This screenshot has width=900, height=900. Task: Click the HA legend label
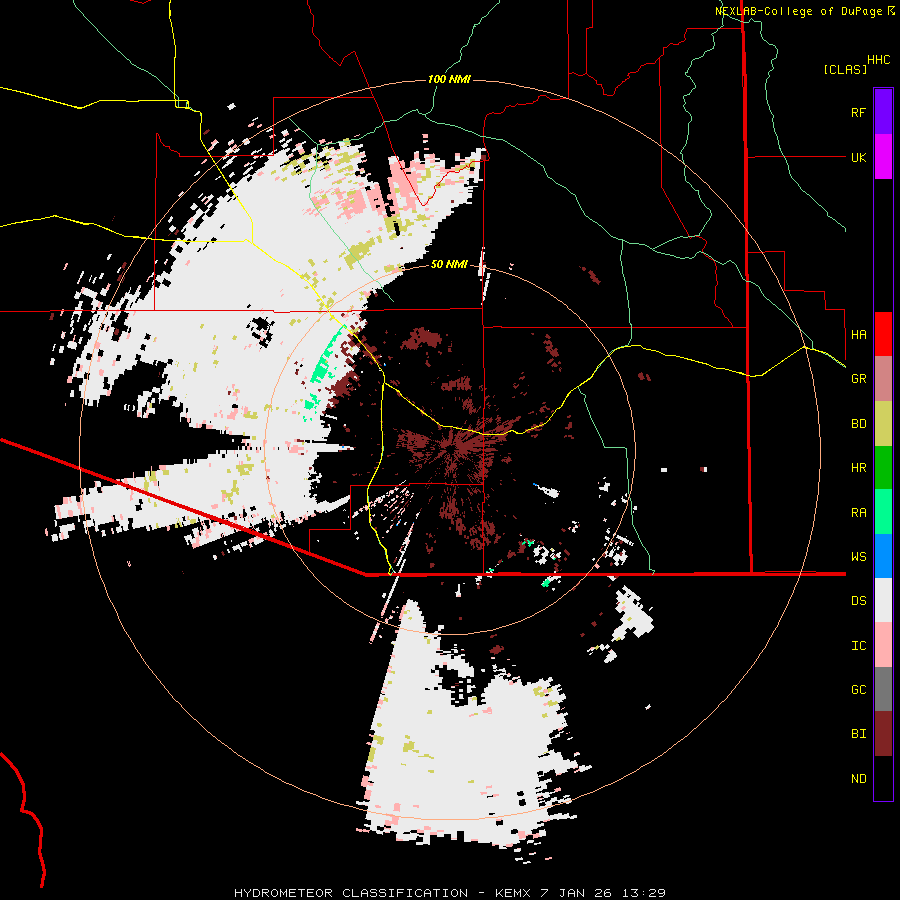pyautogui.click(x=858, y=334)
